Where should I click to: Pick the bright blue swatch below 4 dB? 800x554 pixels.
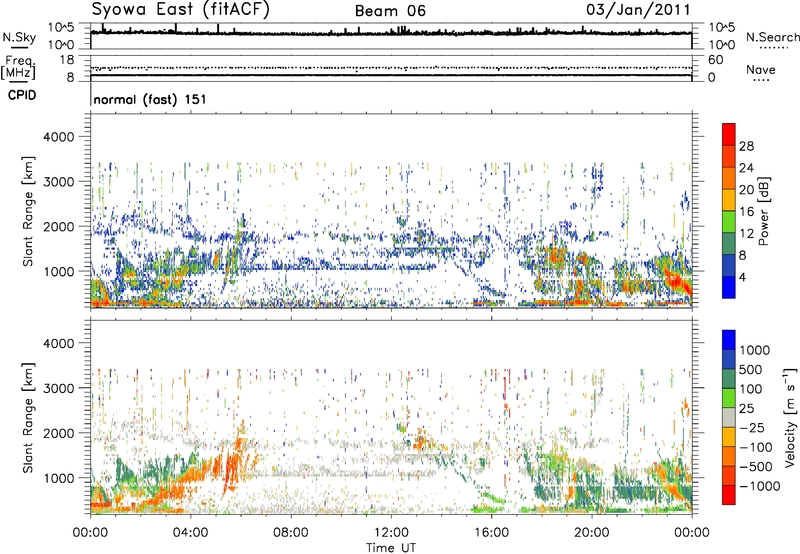[729, 287]
